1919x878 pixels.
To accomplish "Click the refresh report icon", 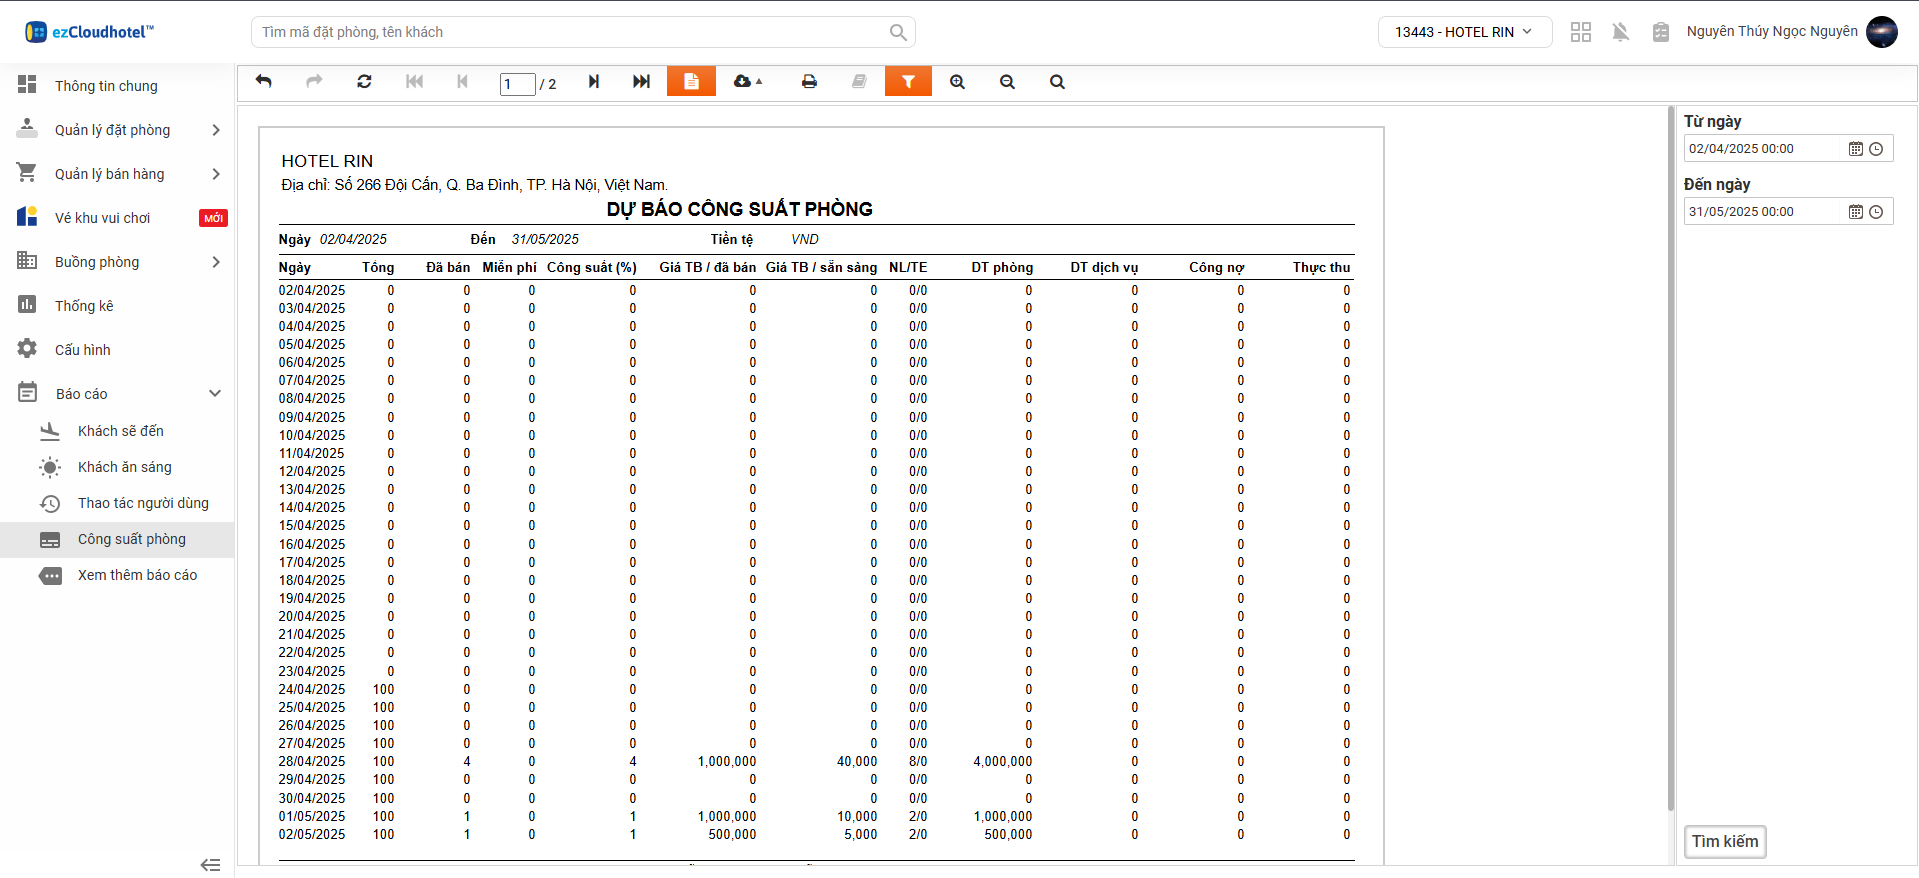I will click(x=364, y=82).
